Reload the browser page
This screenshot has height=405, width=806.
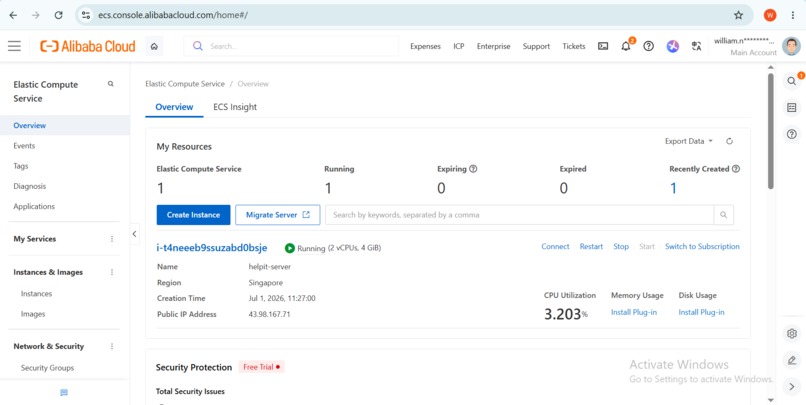(x=59, y=15)
